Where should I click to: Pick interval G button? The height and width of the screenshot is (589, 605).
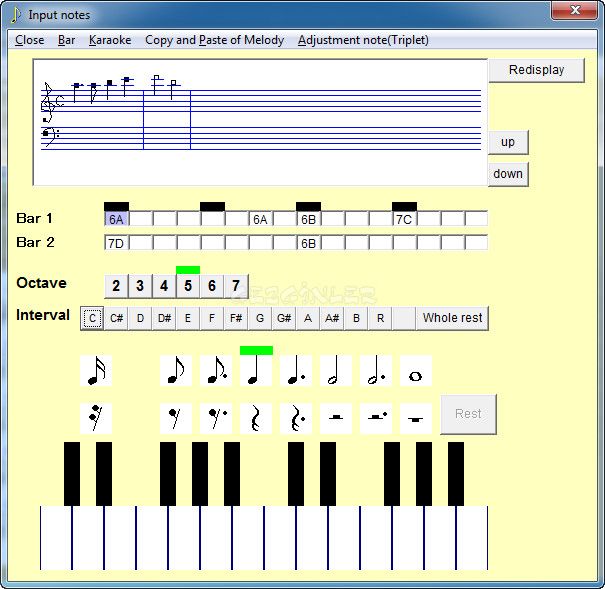[260, 318]
